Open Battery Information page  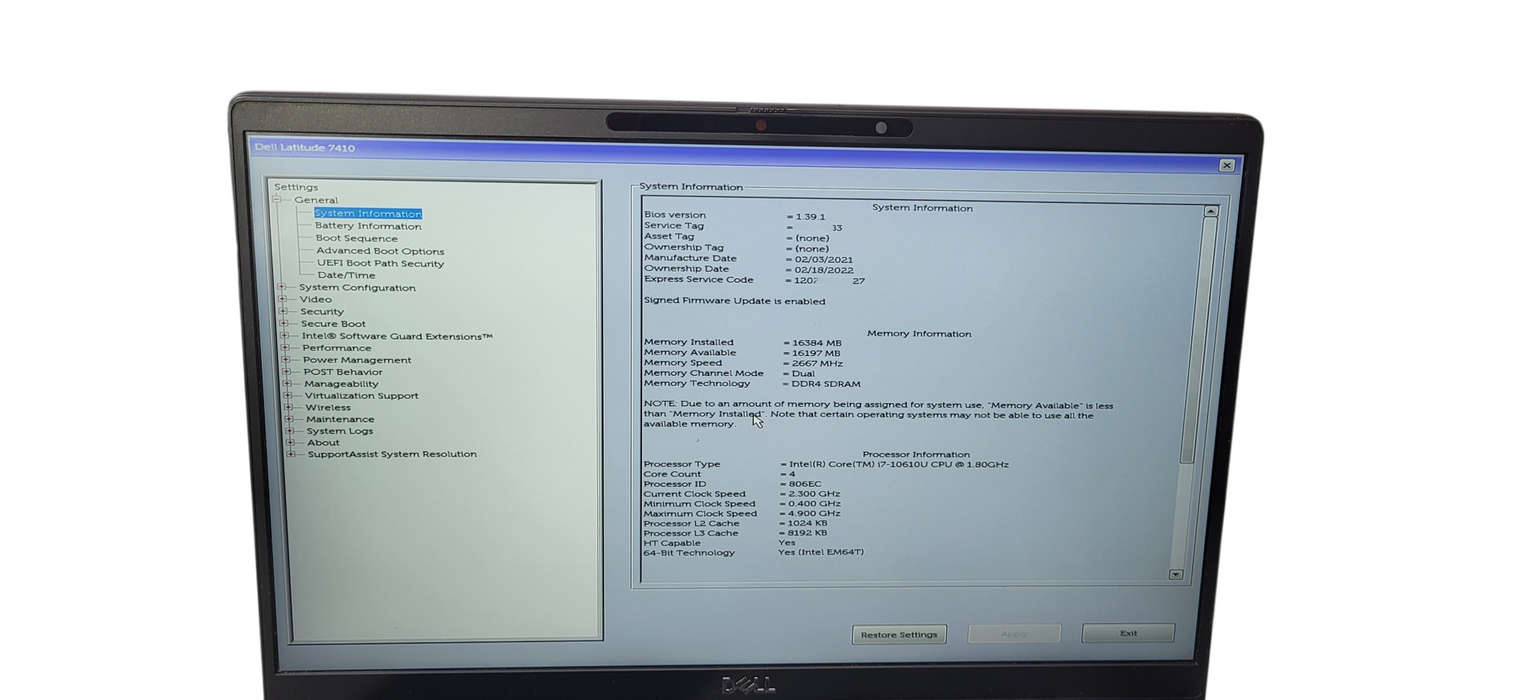click(x=368, y=226)
